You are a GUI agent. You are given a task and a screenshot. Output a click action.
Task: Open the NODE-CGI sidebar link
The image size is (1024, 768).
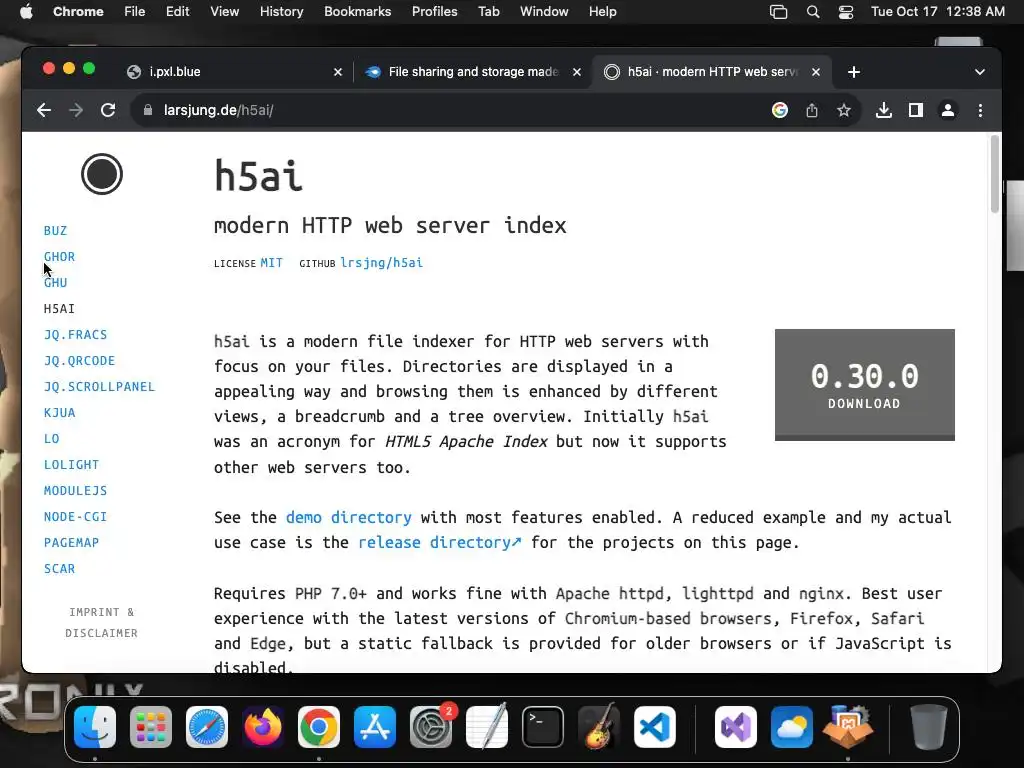[x=75, y=517]
